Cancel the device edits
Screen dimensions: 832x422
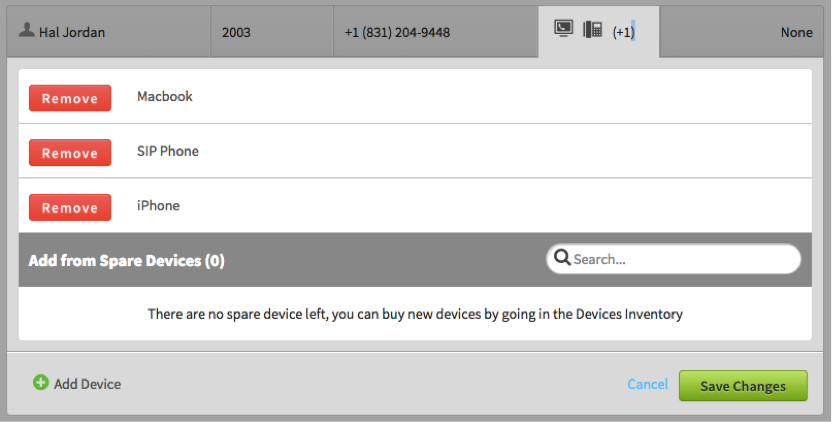647,384
